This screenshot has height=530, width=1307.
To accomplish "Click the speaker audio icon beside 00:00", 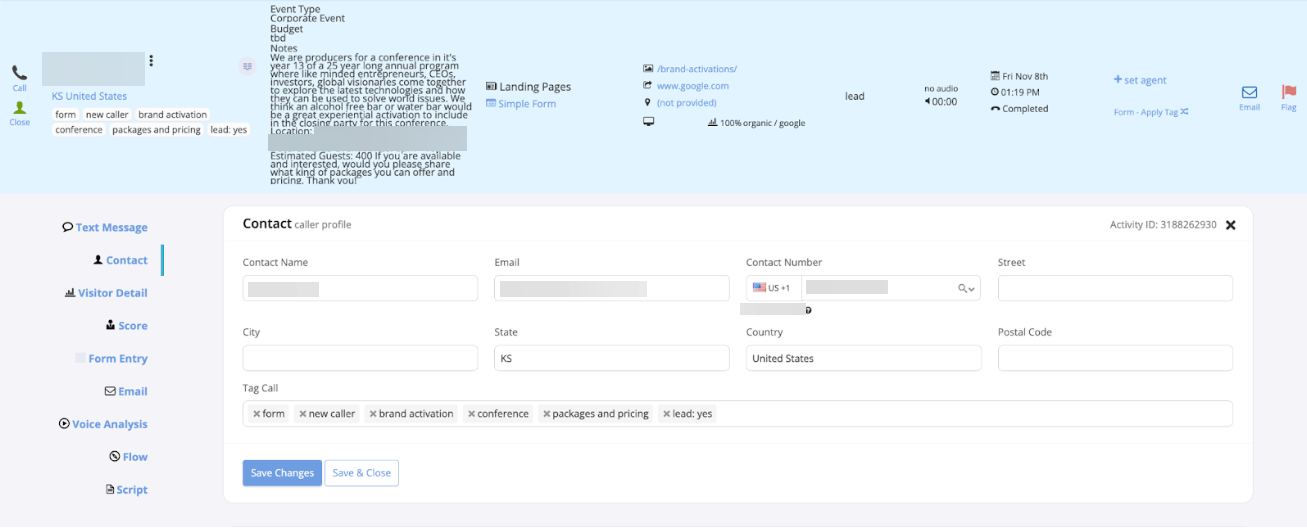I will point(927,101).
